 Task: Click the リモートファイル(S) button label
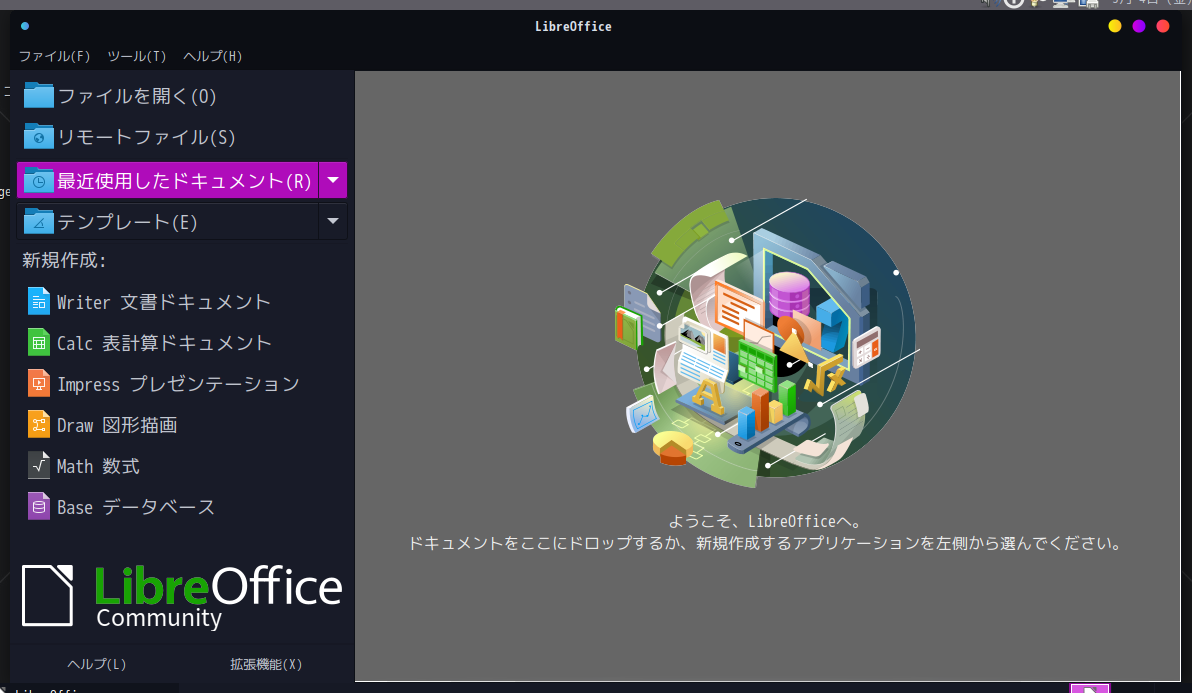click(x=146, y=138)
